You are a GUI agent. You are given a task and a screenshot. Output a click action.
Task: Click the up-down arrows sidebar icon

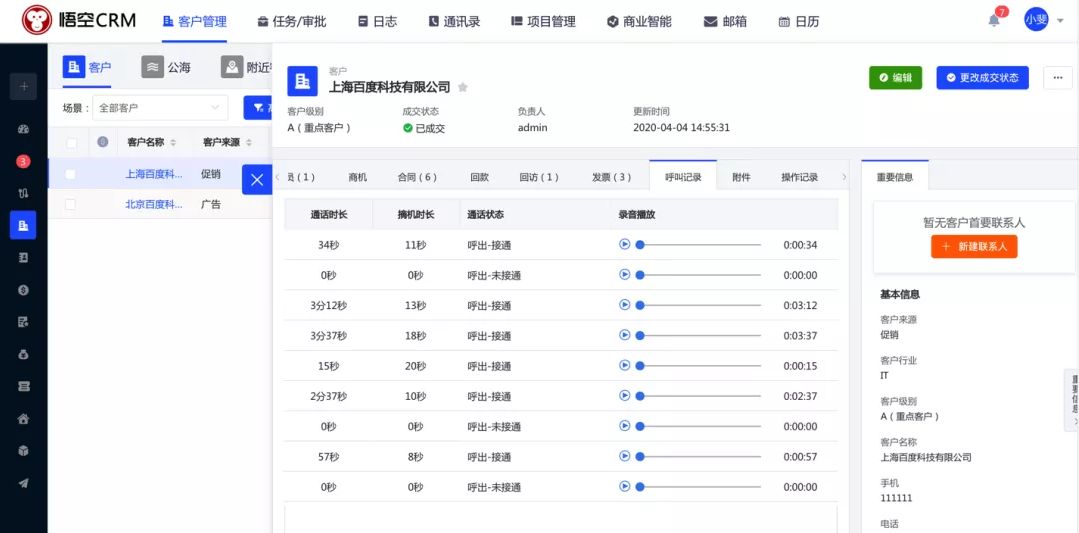click(x=23, y=193)
